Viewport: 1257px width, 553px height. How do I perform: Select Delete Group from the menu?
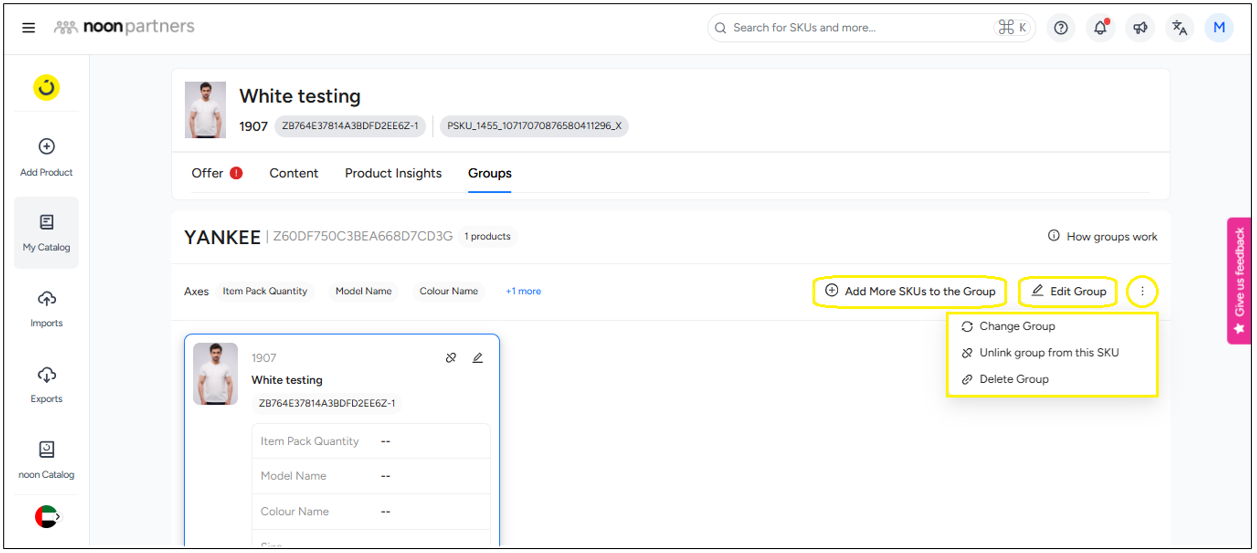pyautogui.click(x=1014, y=379)
